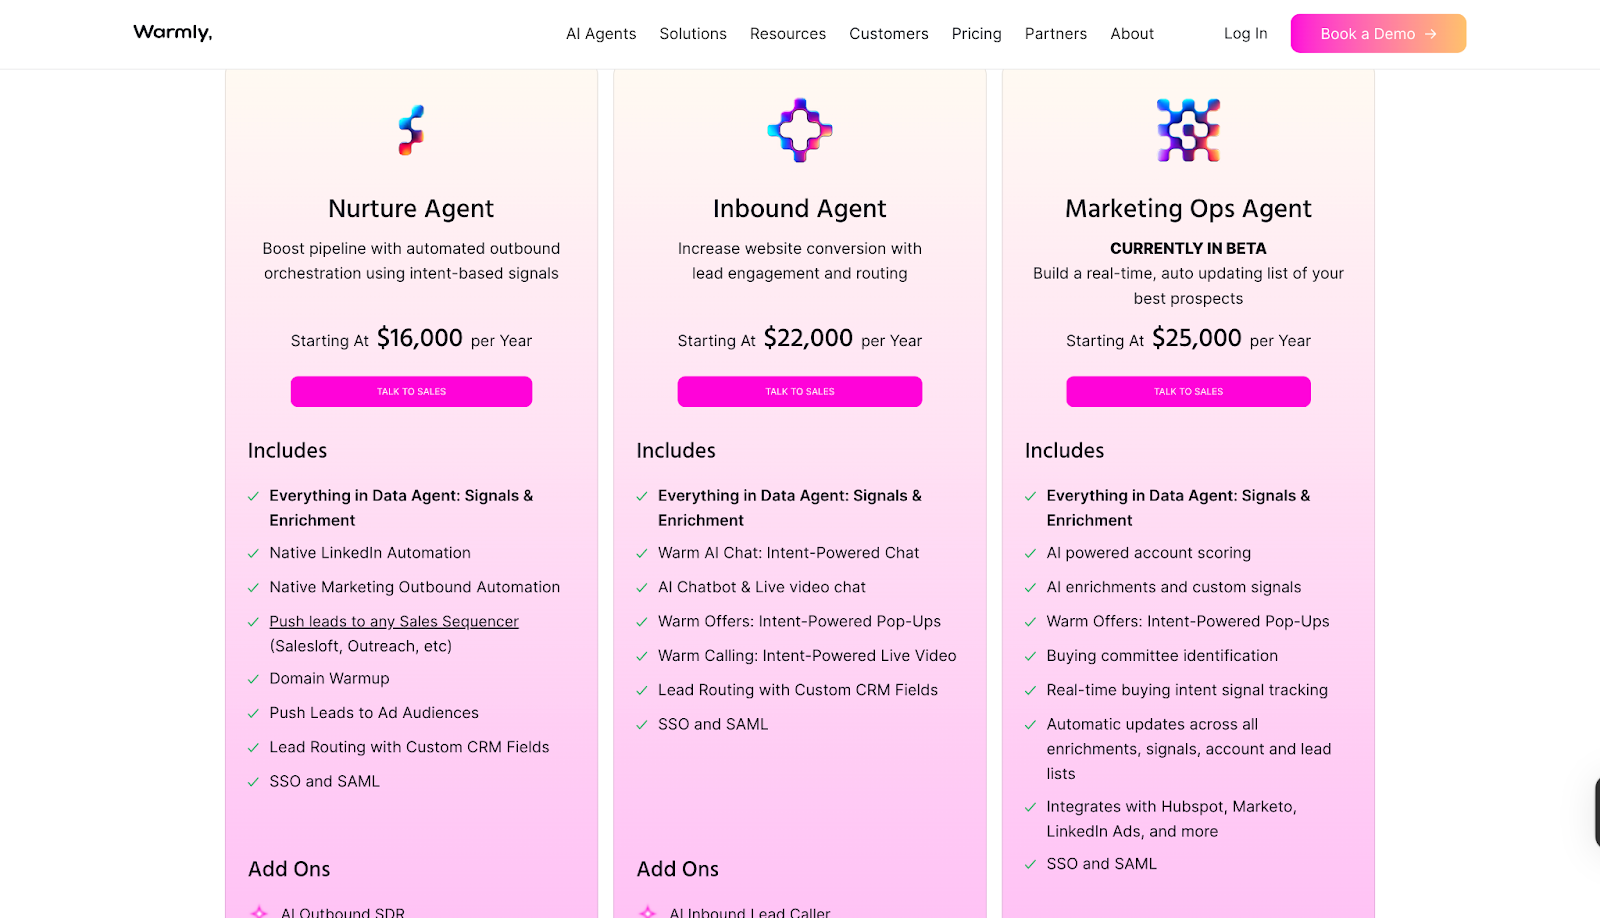Click the Log In link
The height and width of the screenshot is (918, 1600).
1246,34
